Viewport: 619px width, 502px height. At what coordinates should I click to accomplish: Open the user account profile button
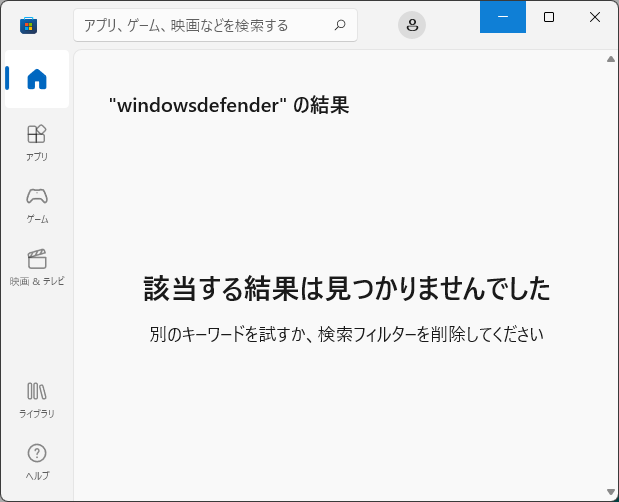pyautogui.click(x=412, y=25)
